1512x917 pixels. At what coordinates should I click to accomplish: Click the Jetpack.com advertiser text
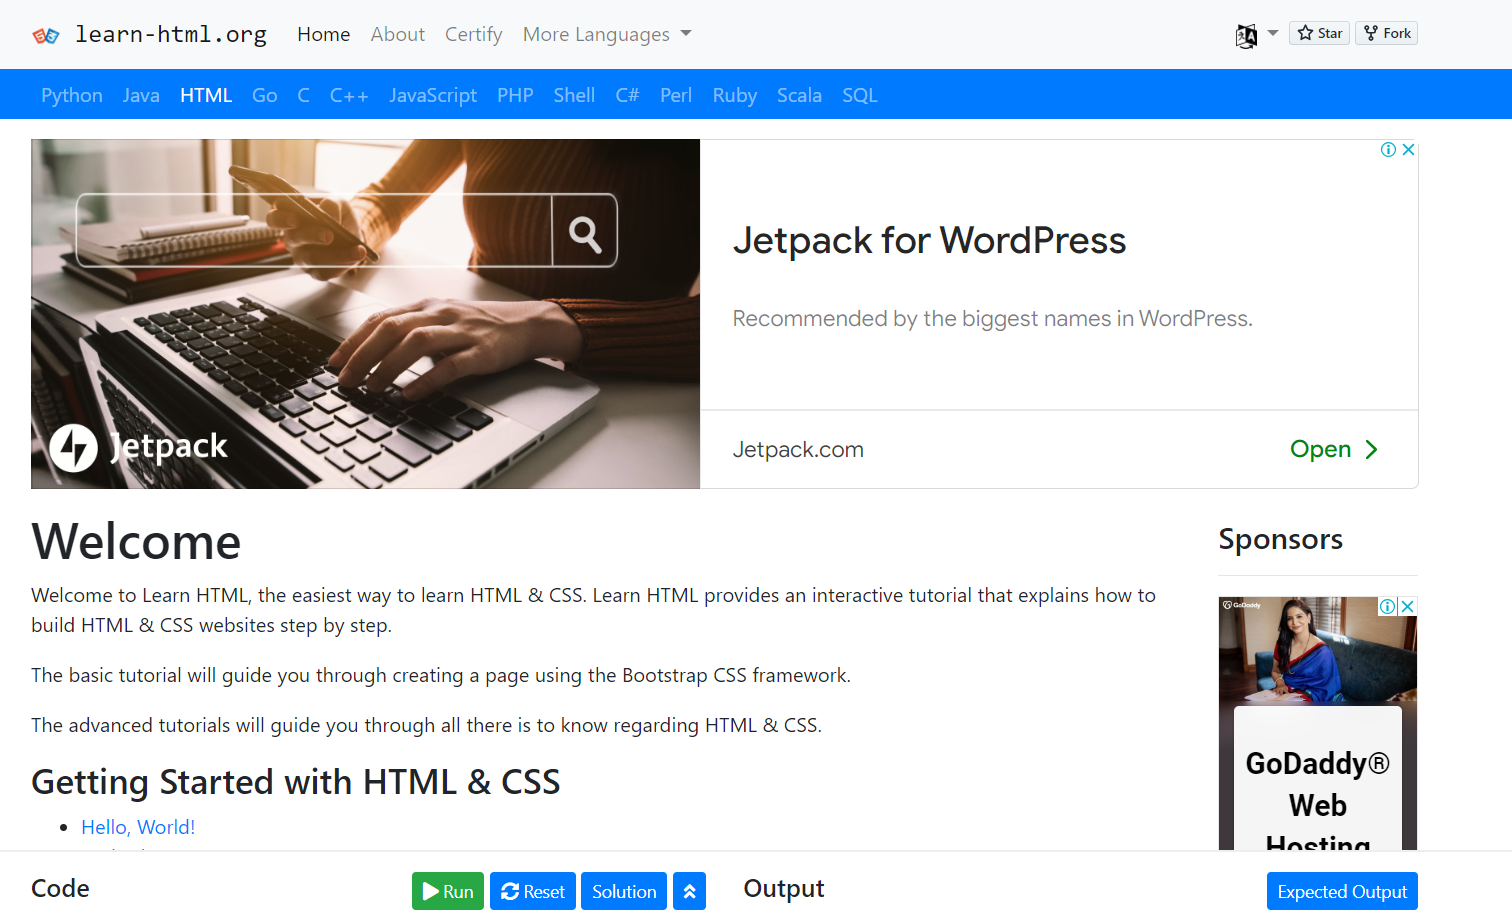[798, 450]
